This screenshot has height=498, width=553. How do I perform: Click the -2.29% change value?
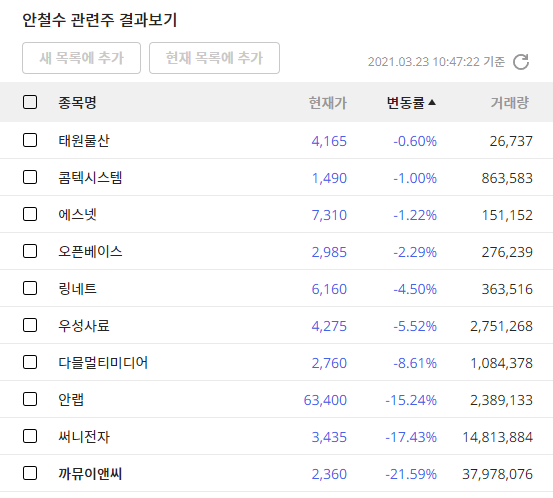pos(415,253)
